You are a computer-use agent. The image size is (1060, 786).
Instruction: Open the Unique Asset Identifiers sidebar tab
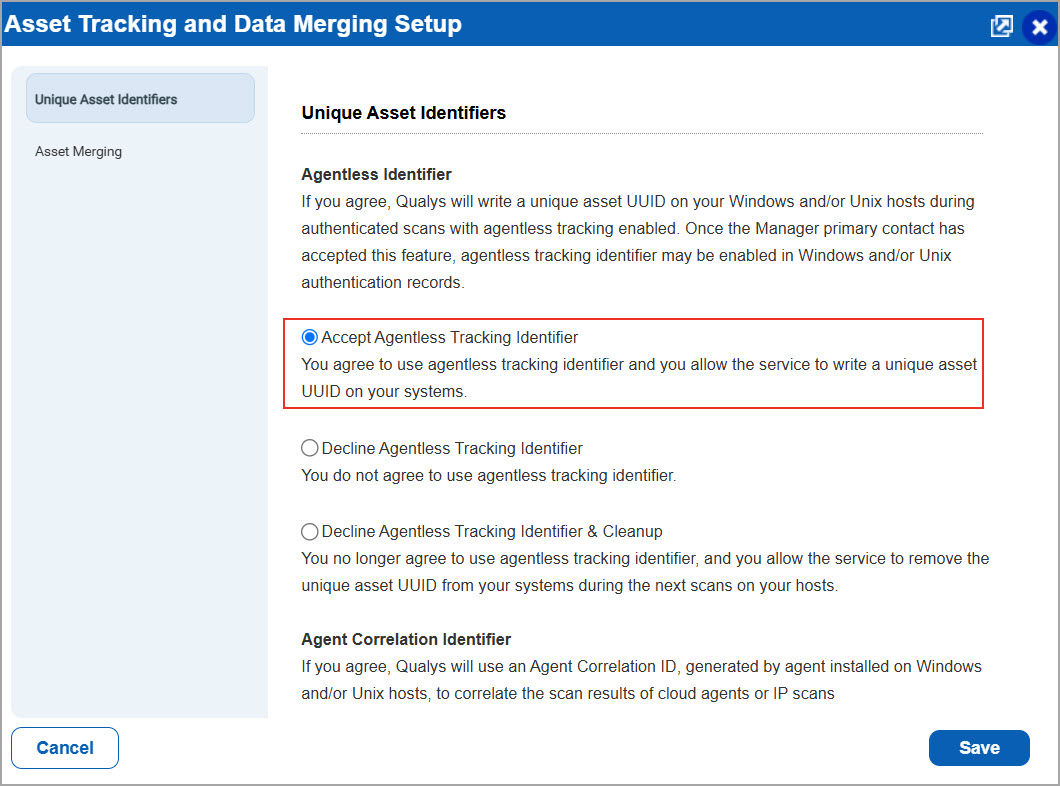[x=140, y=99]
